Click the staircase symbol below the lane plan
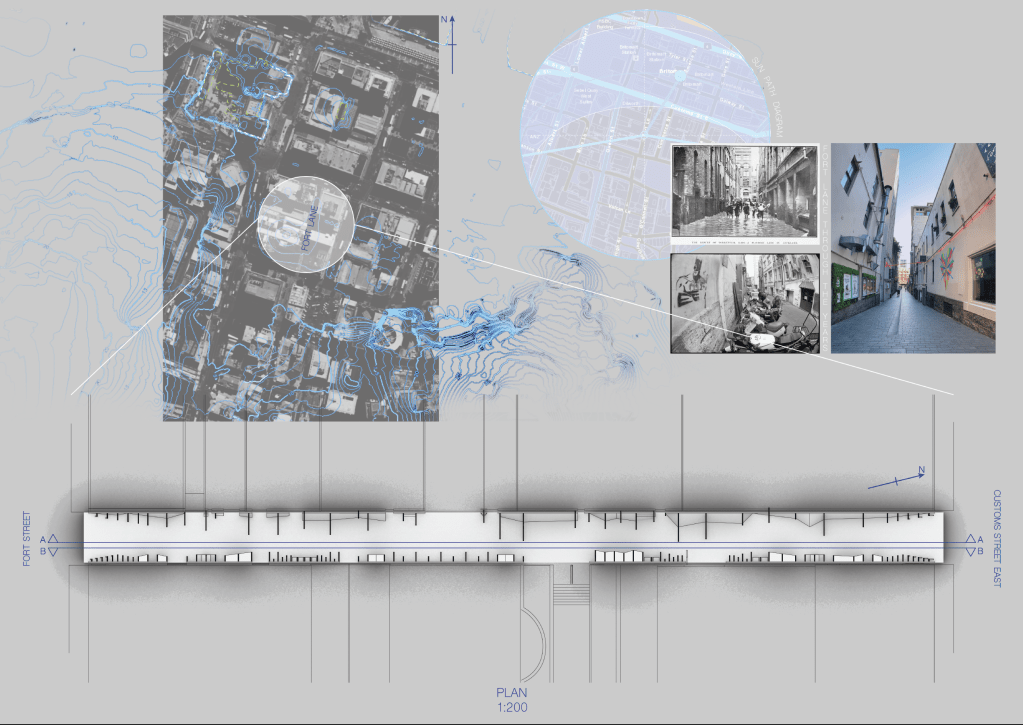 click(571, 592)
